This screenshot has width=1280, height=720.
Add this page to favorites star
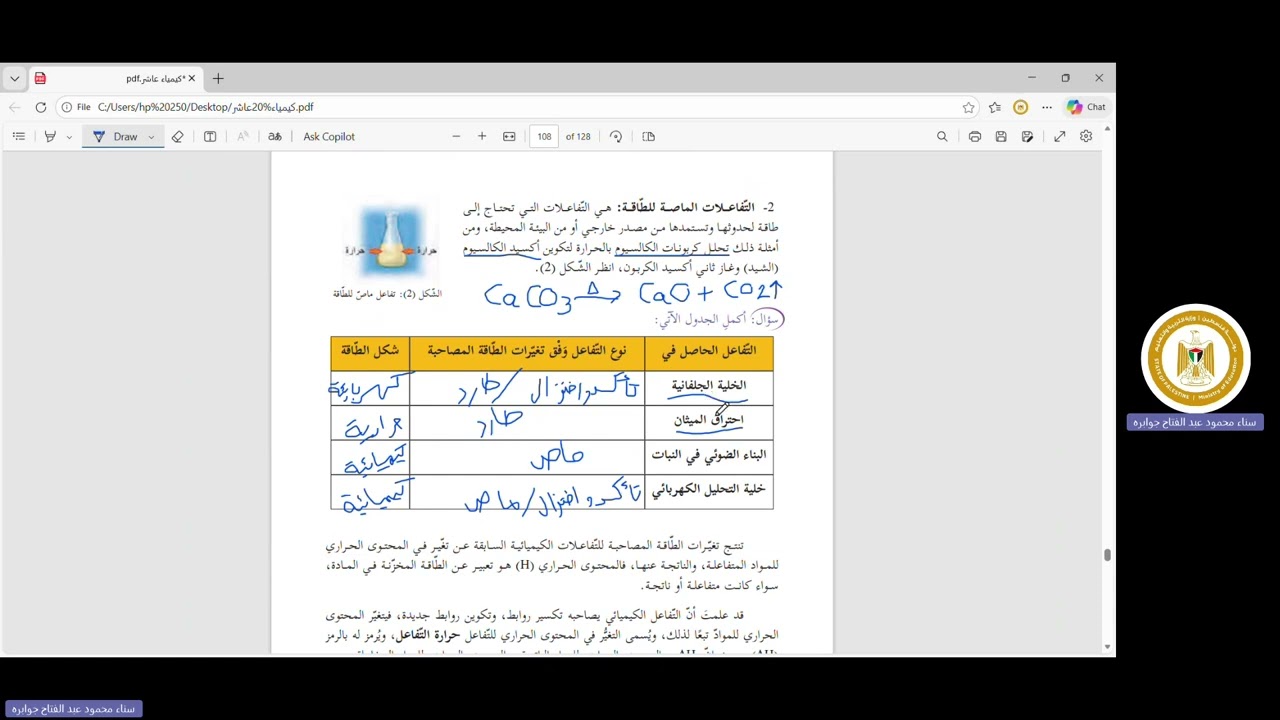969,107
